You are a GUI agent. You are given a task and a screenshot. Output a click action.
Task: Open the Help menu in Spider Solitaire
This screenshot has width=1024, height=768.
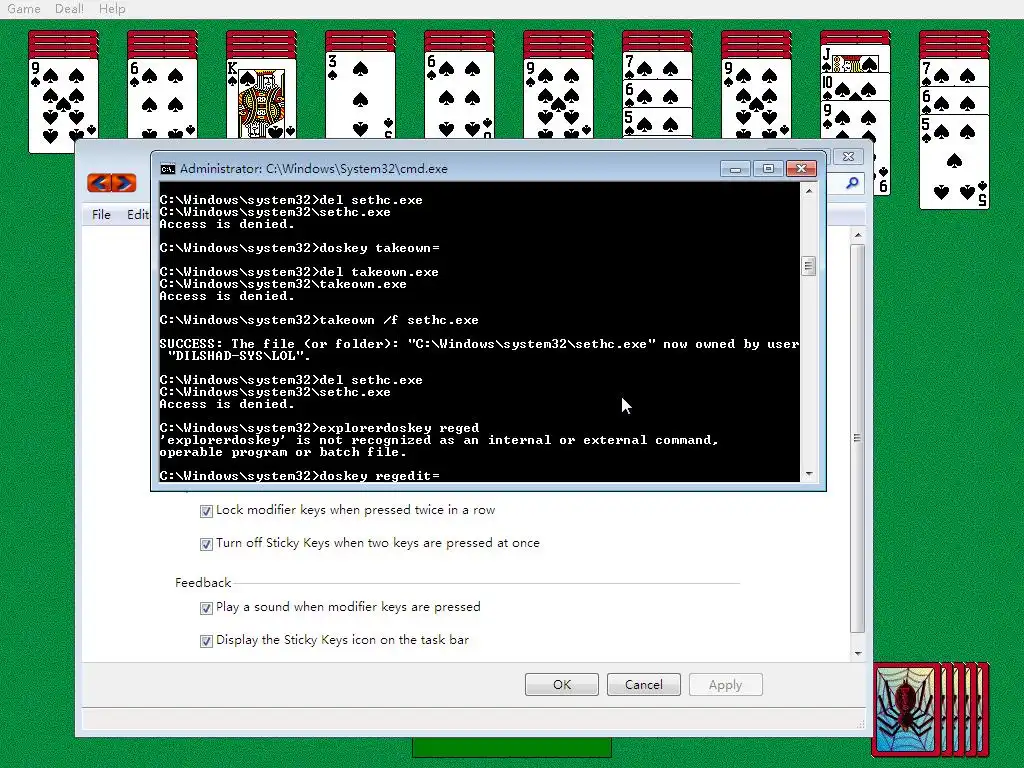click(x=112, y=8)
